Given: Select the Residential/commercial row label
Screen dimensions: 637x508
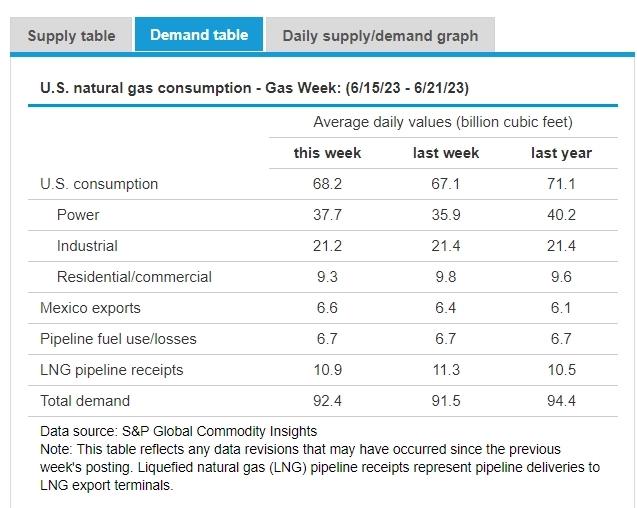Looking at the screenshot, I should point(134,277).
